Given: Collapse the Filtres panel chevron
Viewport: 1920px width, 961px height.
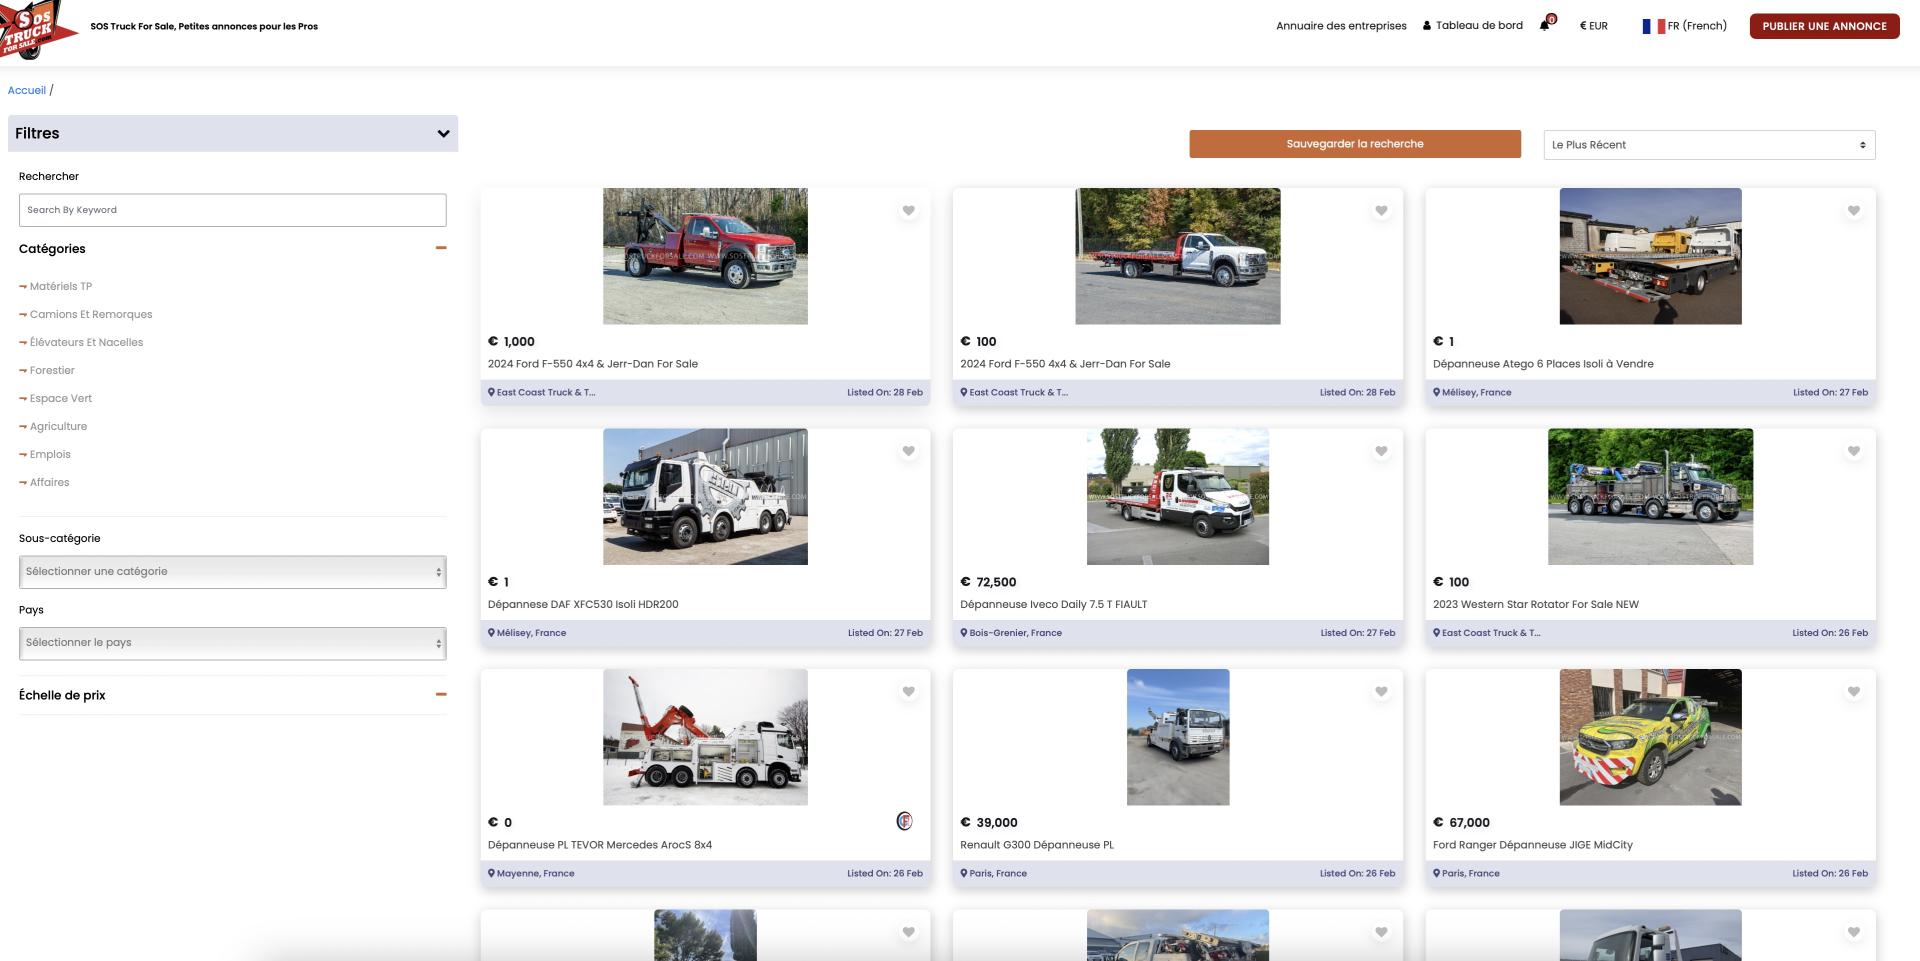Looking at the screenshot, I should (x=443, y=134).
